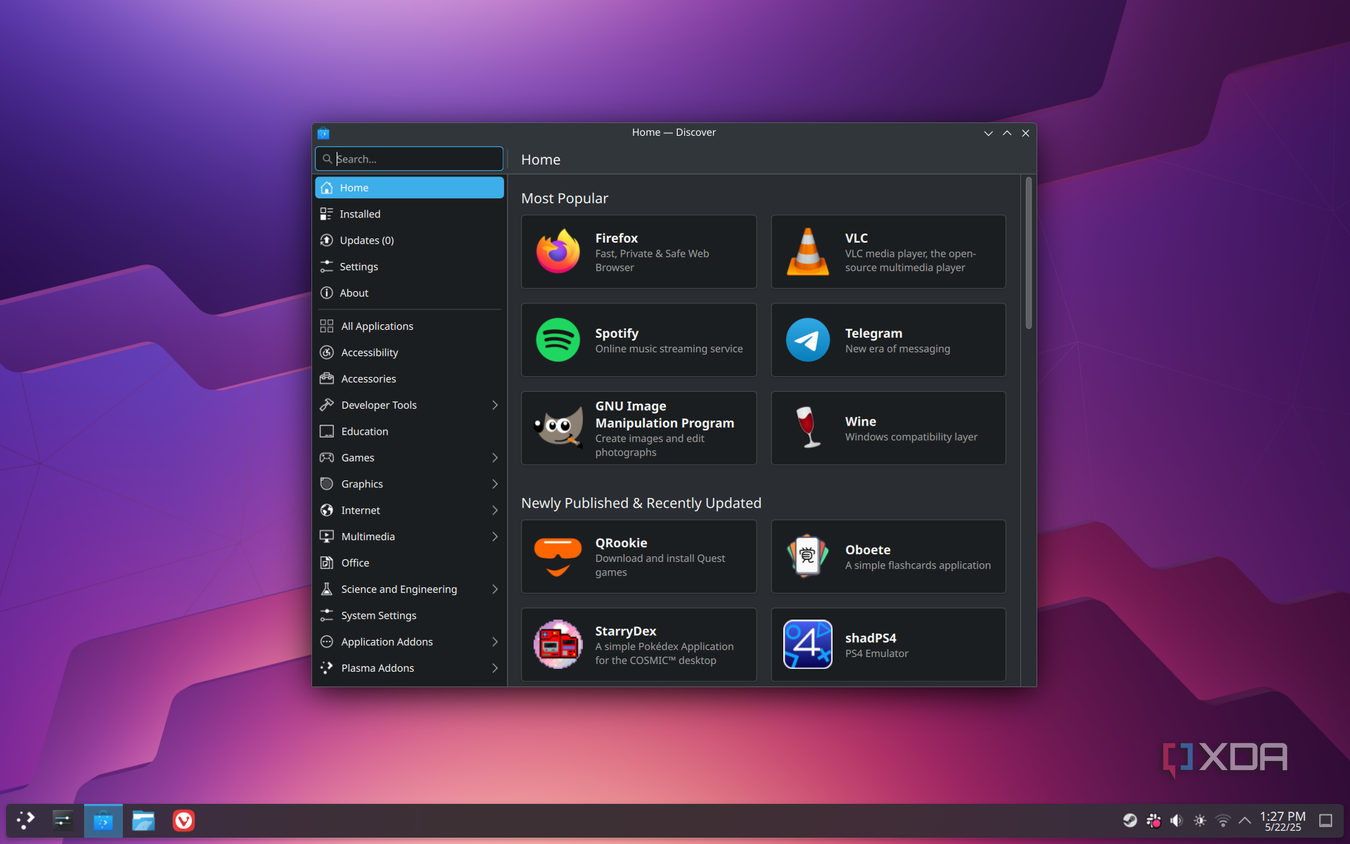Open the System Settings category
Screen dimensions: 1350x844
409,616
